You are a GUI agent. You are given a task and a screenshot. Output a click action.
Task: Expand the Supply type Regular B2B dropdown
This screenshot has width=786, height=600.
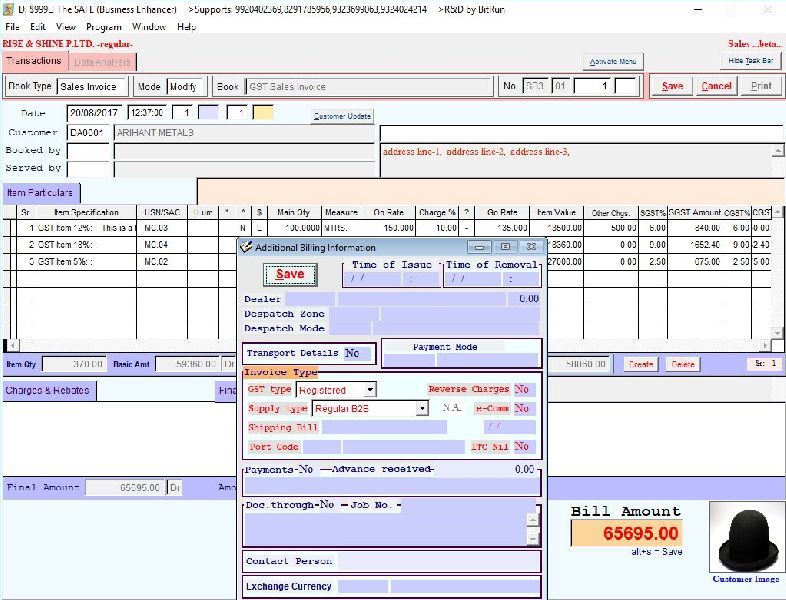click(x=422, y=408)
